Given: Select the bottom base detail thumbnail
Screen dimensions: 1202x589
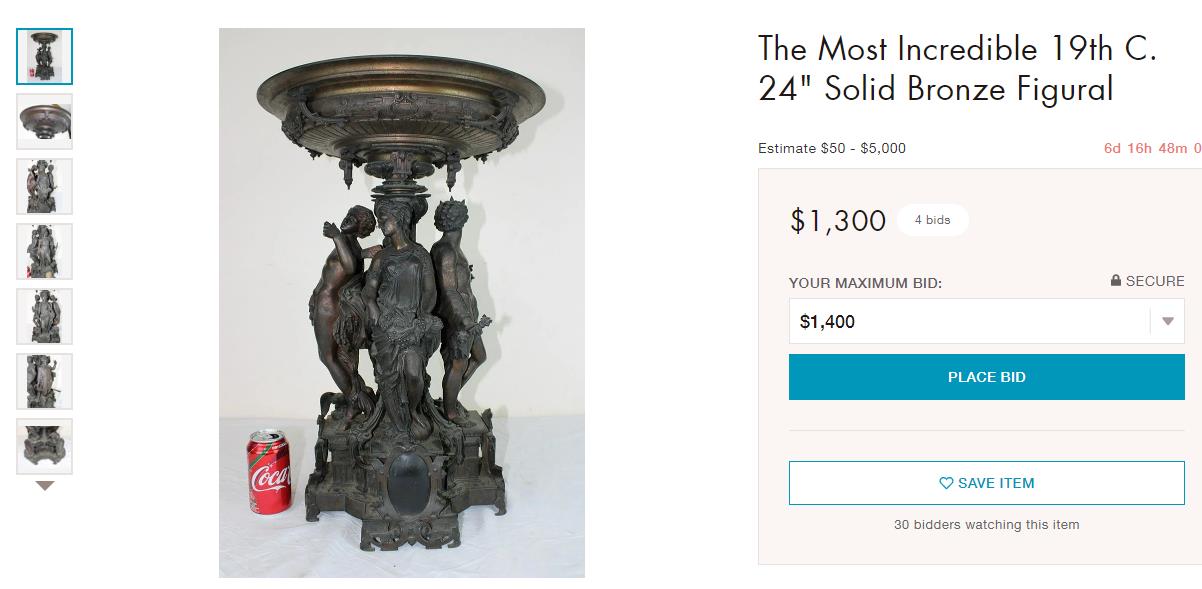Looking at the screenshot, I should point(43,447).
